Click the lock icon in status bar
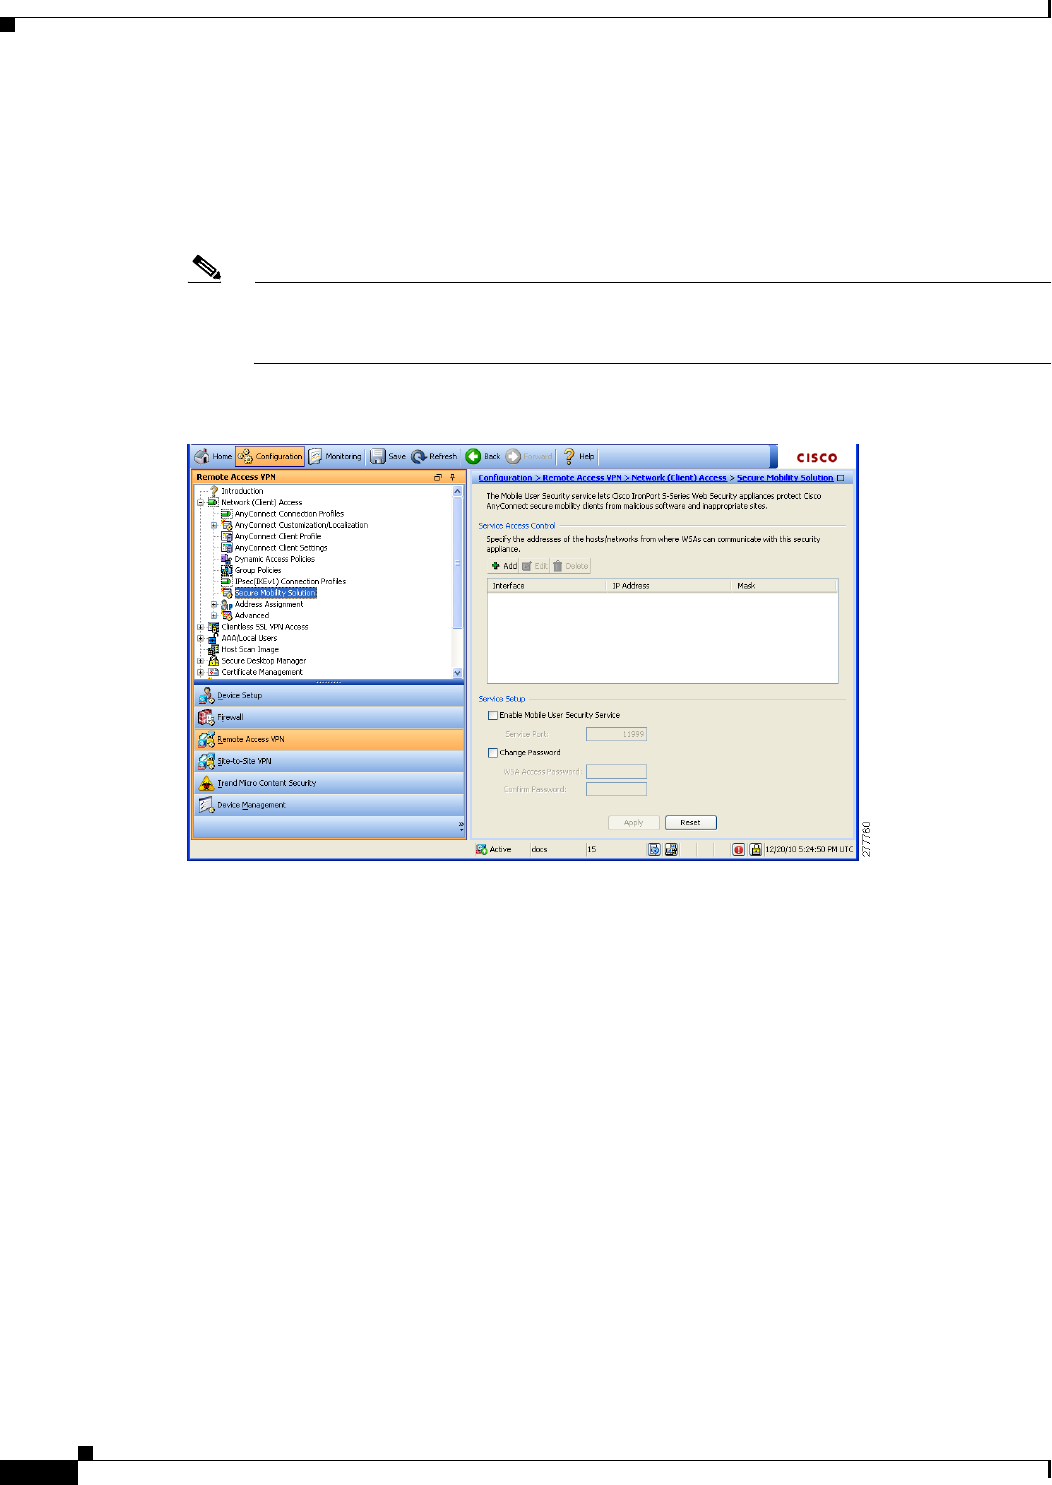The width and height of the screenshot is (1052, 1485). (756, 849)
